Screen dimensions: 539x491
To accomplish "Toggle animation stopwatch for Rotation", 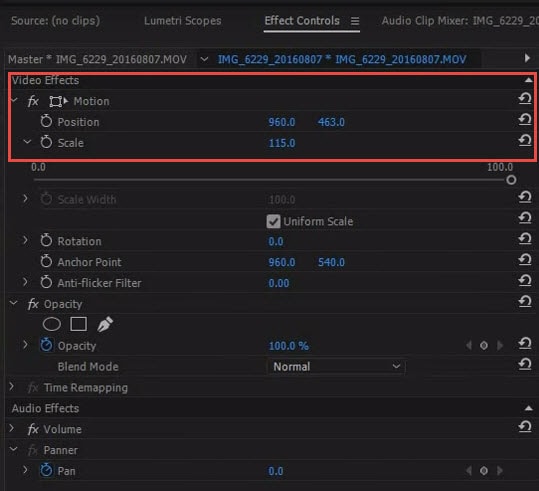I will [46, 241].
